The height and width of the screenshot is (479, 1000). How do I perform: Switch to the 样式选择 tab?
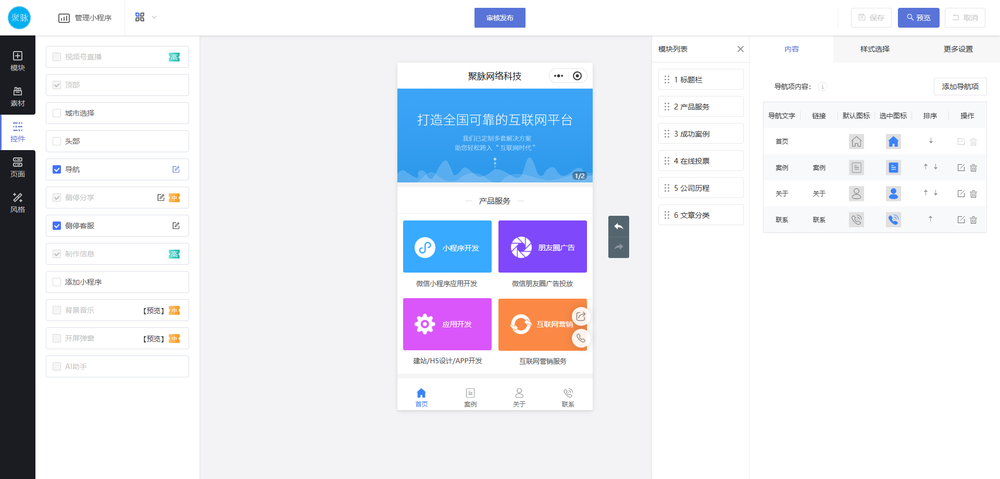(x=874, y=49)
